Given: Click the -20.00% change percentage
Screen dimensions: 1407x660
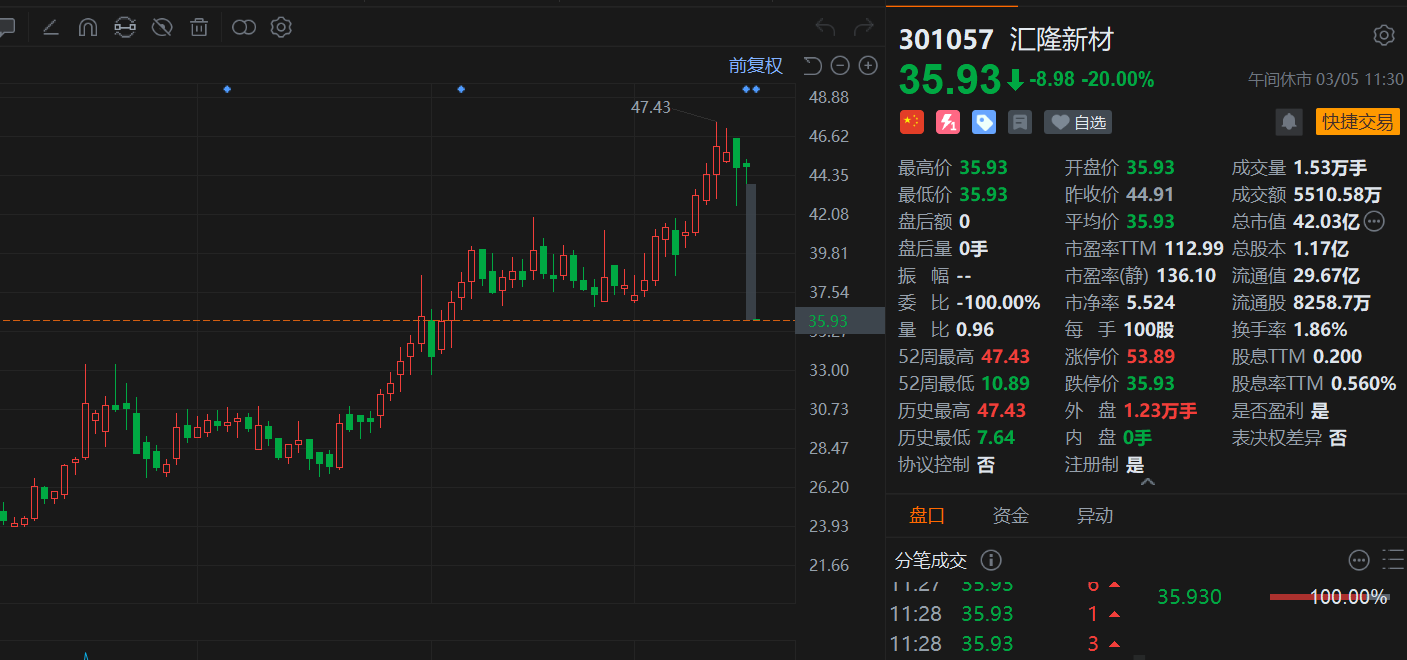Looking at the screenshot, I should point(1118,79).
